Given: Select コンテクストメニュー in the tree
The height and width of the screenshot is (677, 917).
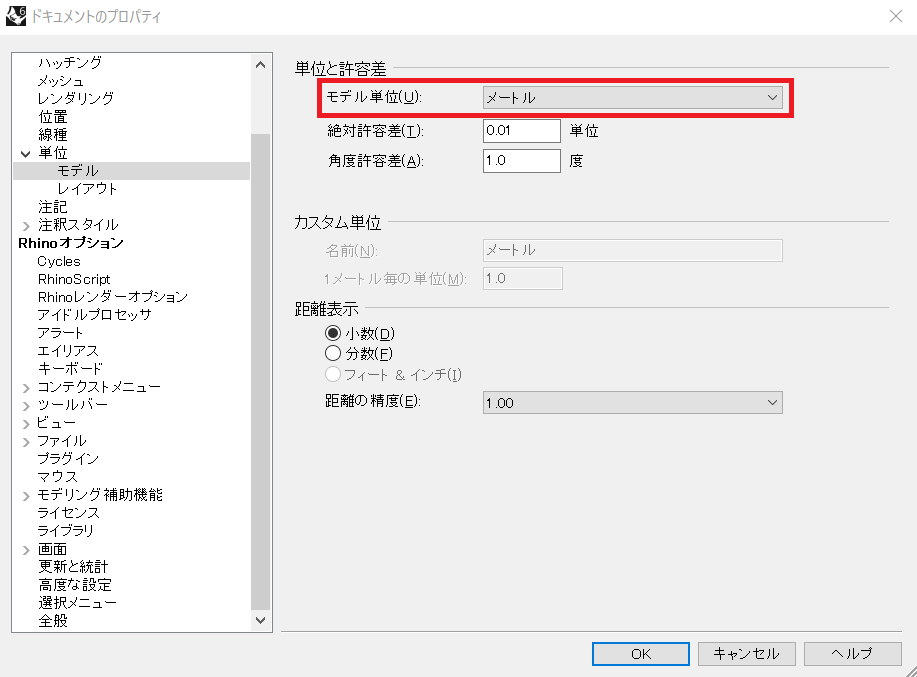Looking at the screenshot, I should [x=99, y=386].
